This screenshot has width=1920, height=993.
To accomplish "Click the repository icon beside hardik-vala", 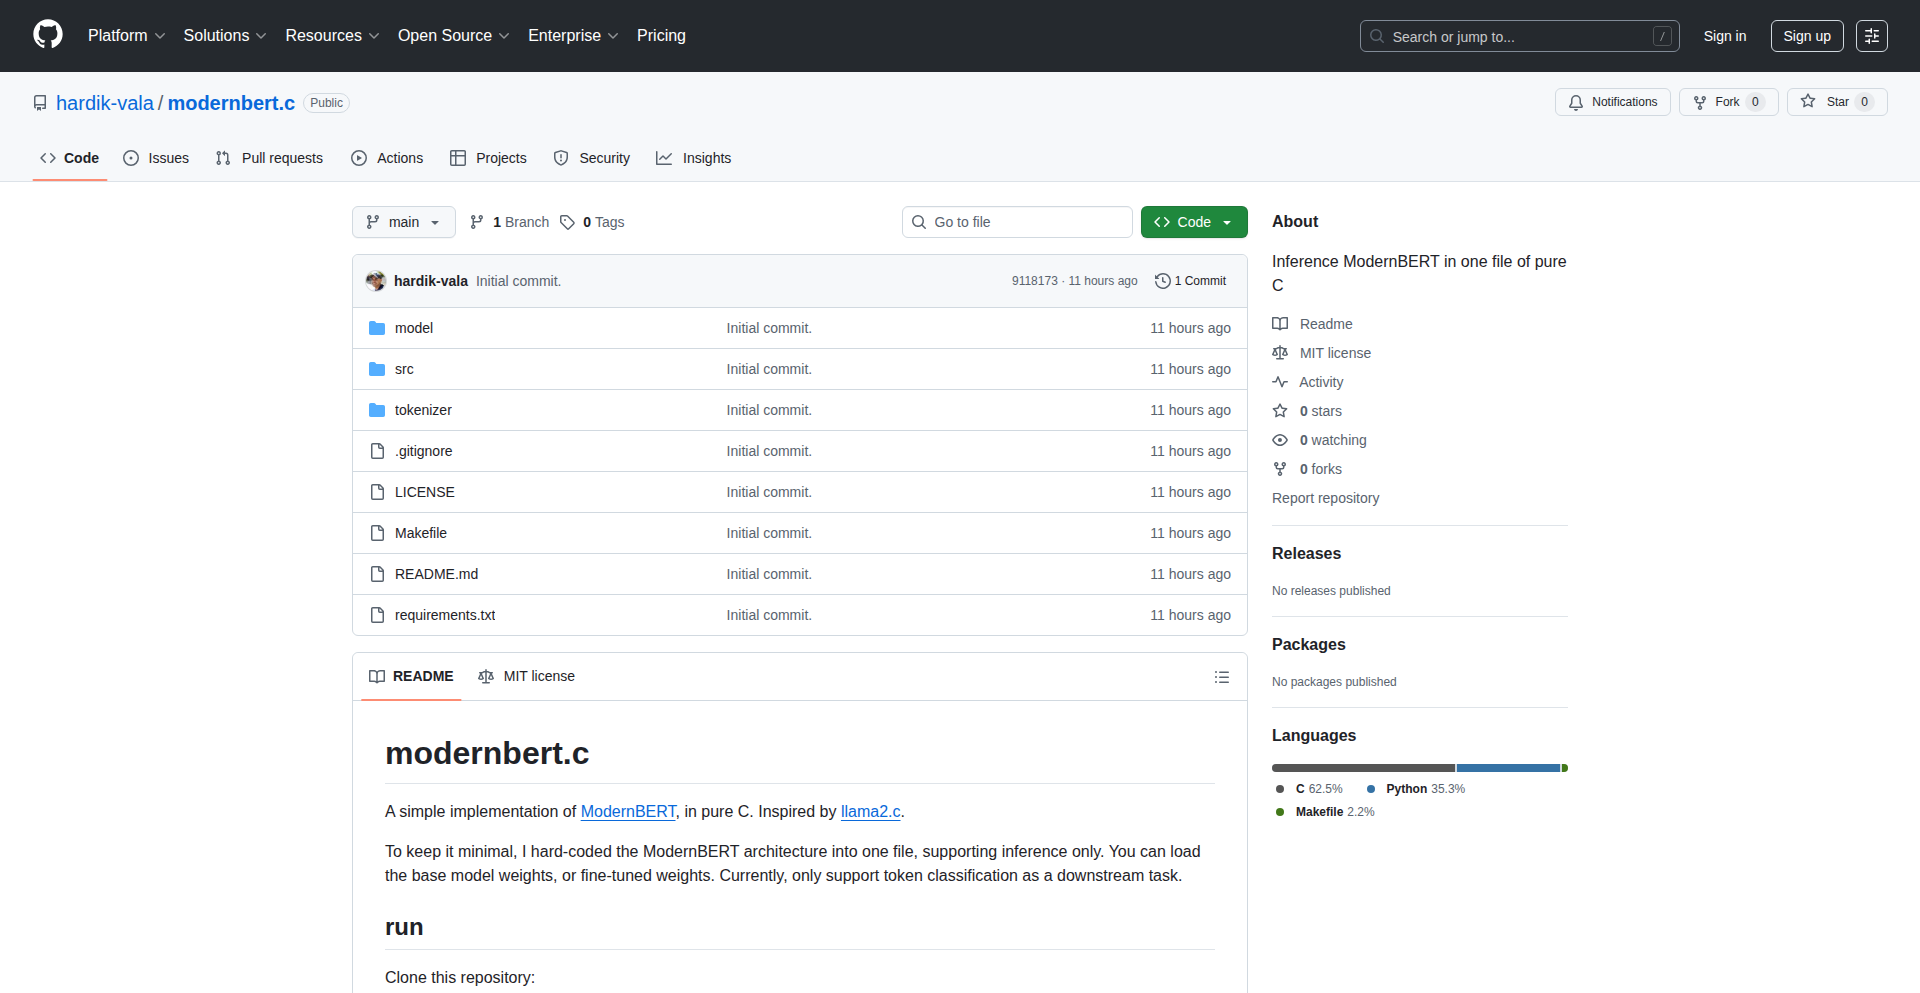I will [40, 103].
